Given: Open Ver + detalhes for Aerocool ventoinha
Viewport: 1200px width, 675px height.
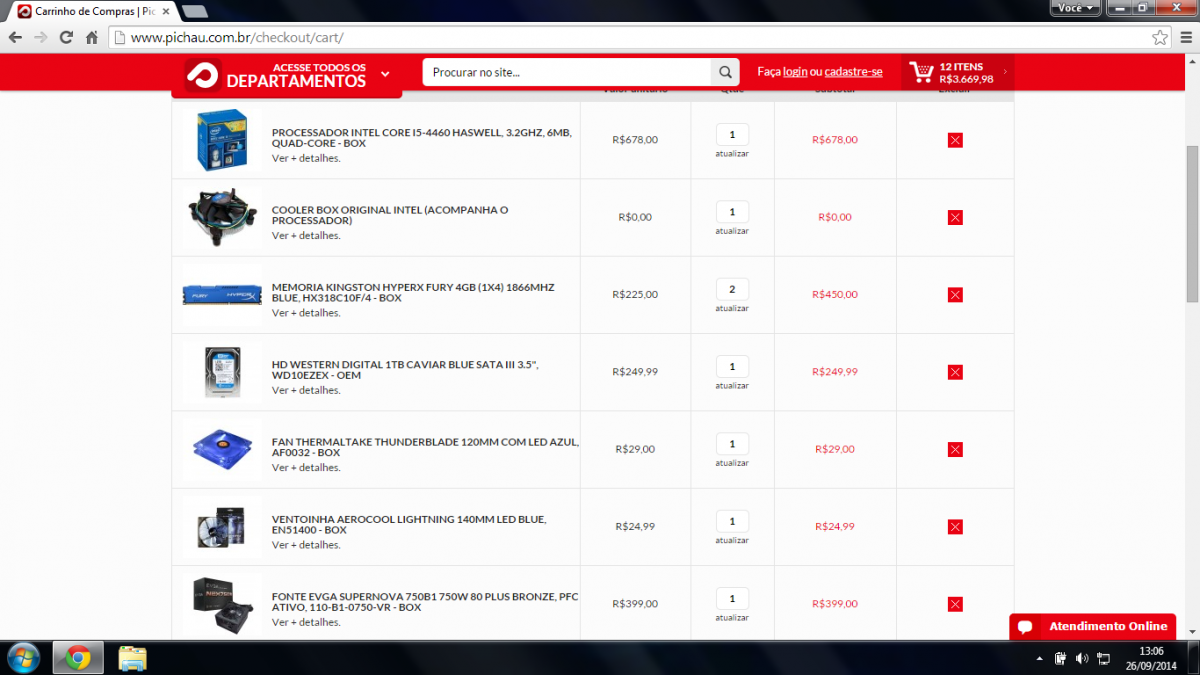Looking at the screenshot, I should tap(306, 545).
